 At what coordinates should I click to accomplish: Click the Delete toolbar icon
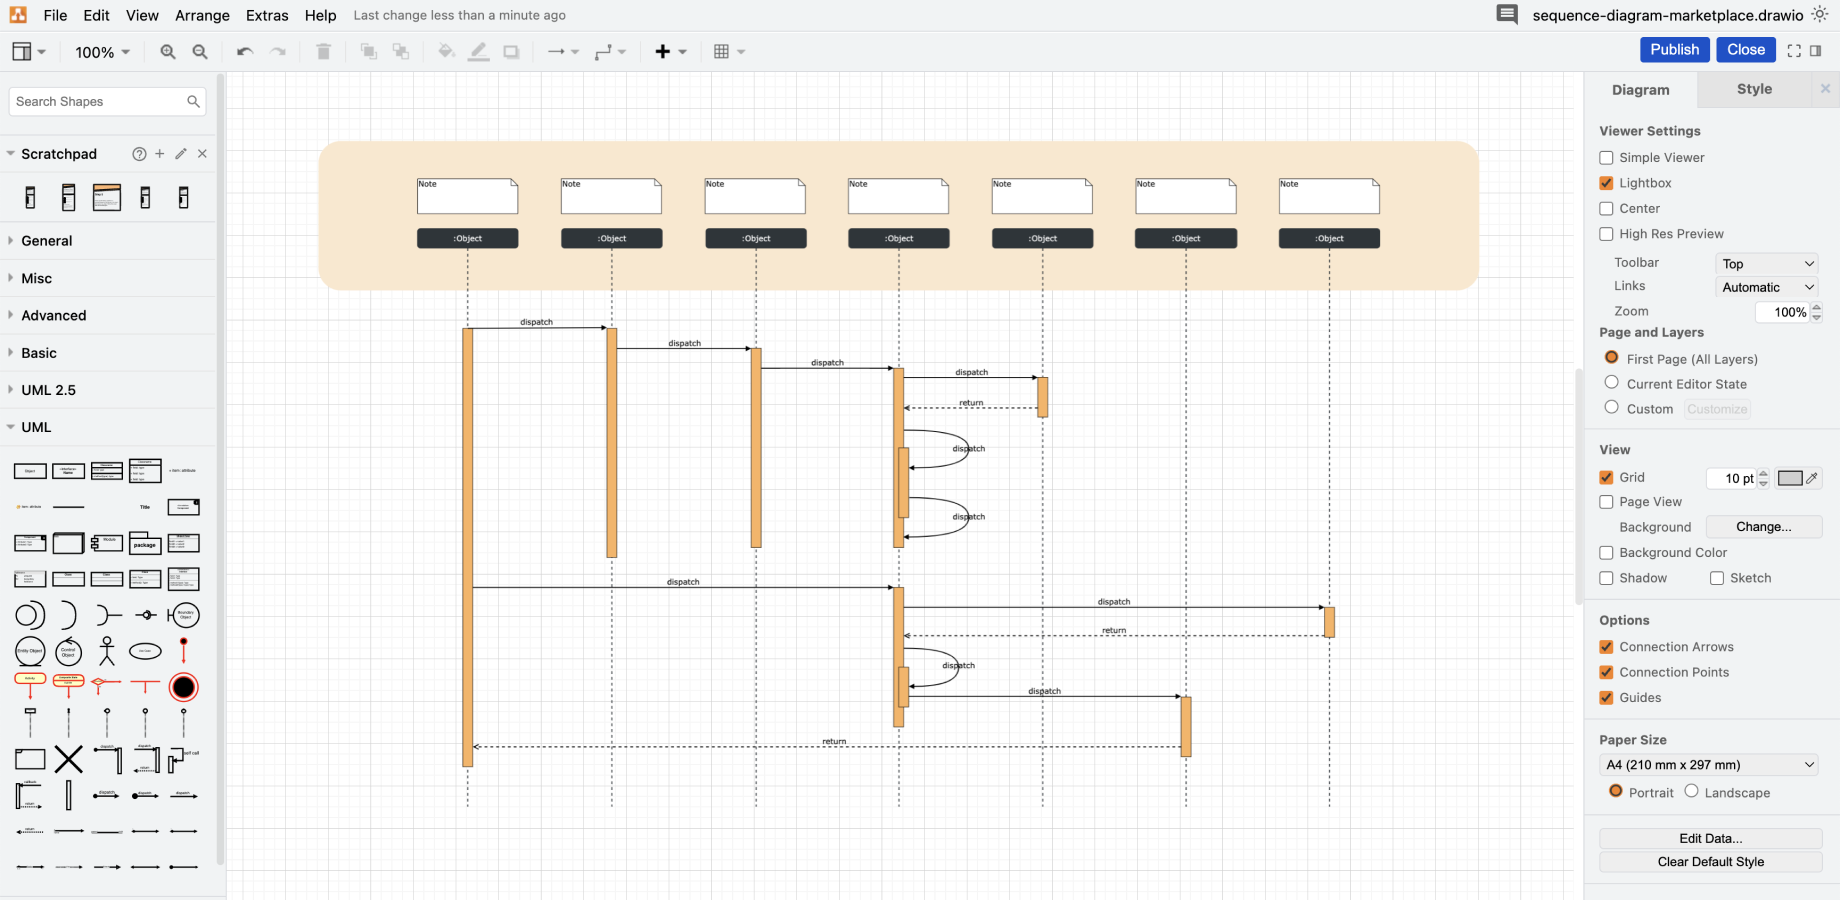[323, 51]
